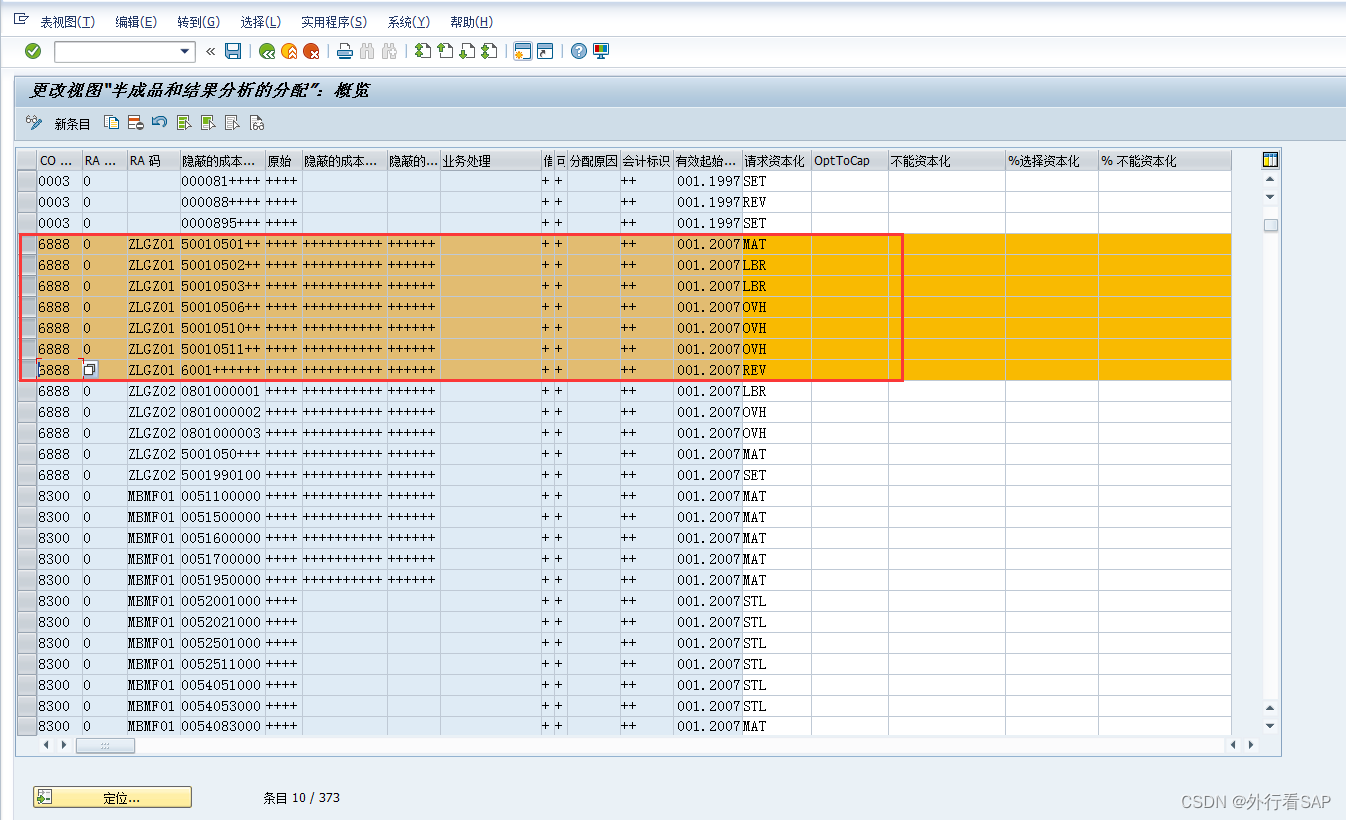
Task: Open the command field dropdown arrow
Action: click(185, 51)
